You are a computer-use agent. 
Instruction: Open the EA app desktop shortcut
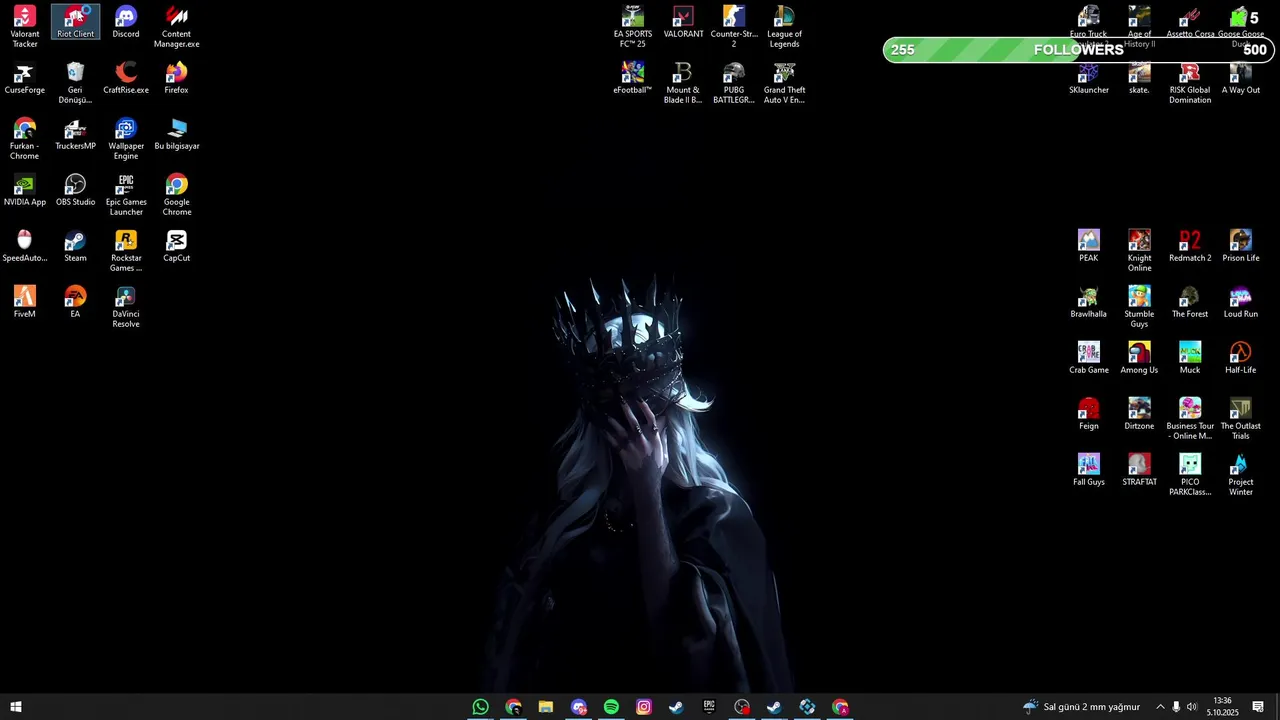pyautogui.click(x=75, y=302)
